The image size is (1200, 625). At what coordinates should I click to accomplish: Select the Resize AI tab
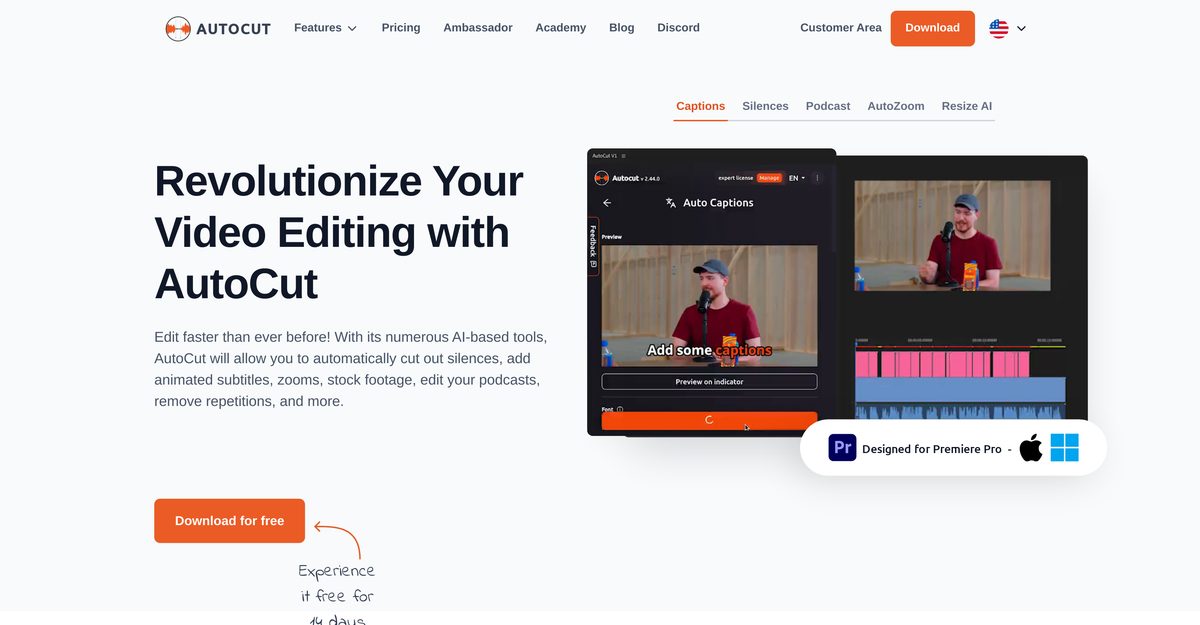pyautogui.click(x=967, y=106)
